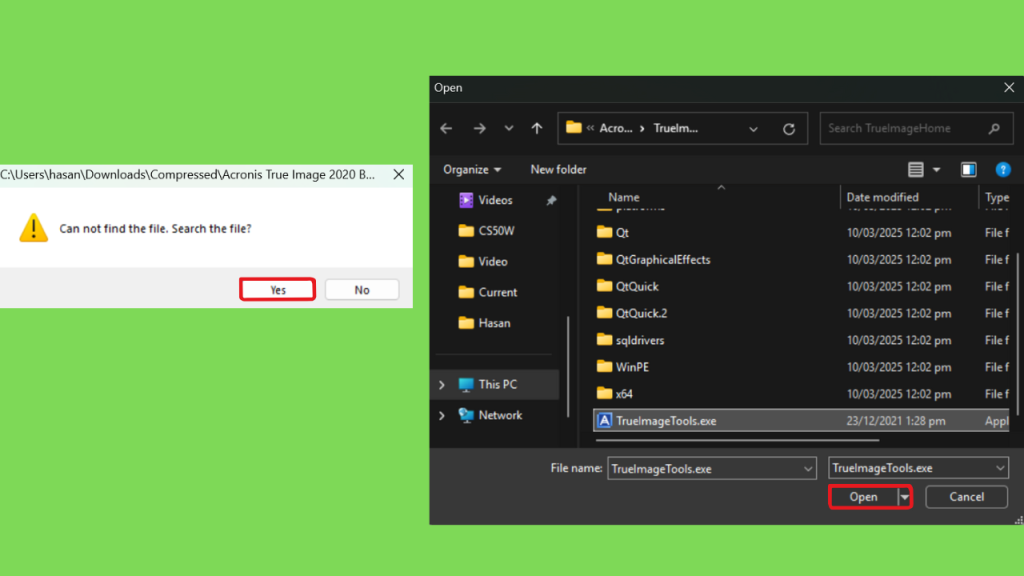Click the QtQuick folder icon
The image size is (1024, 576).
[605, 285]
